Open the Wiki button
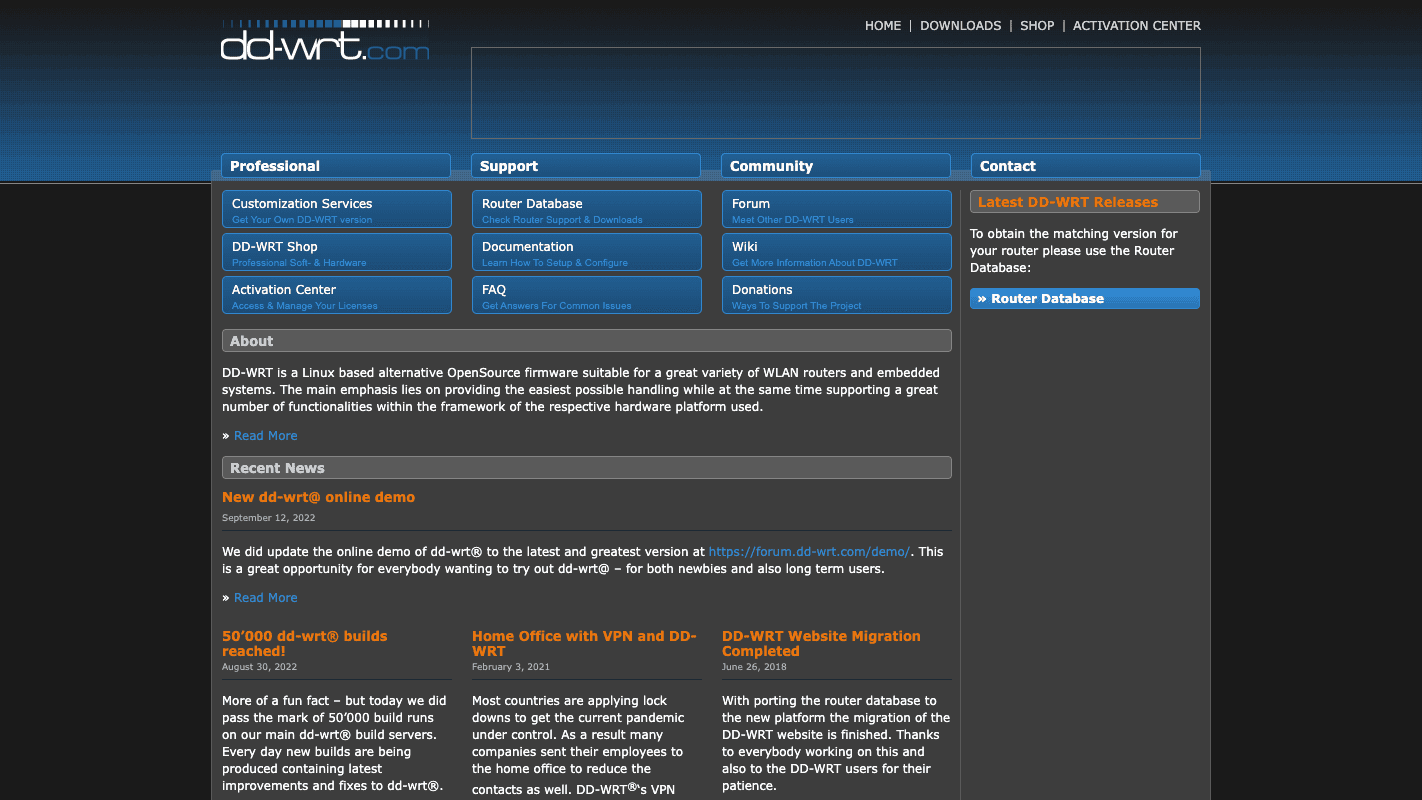1422x800 pixels. click(x=837, y=252)
